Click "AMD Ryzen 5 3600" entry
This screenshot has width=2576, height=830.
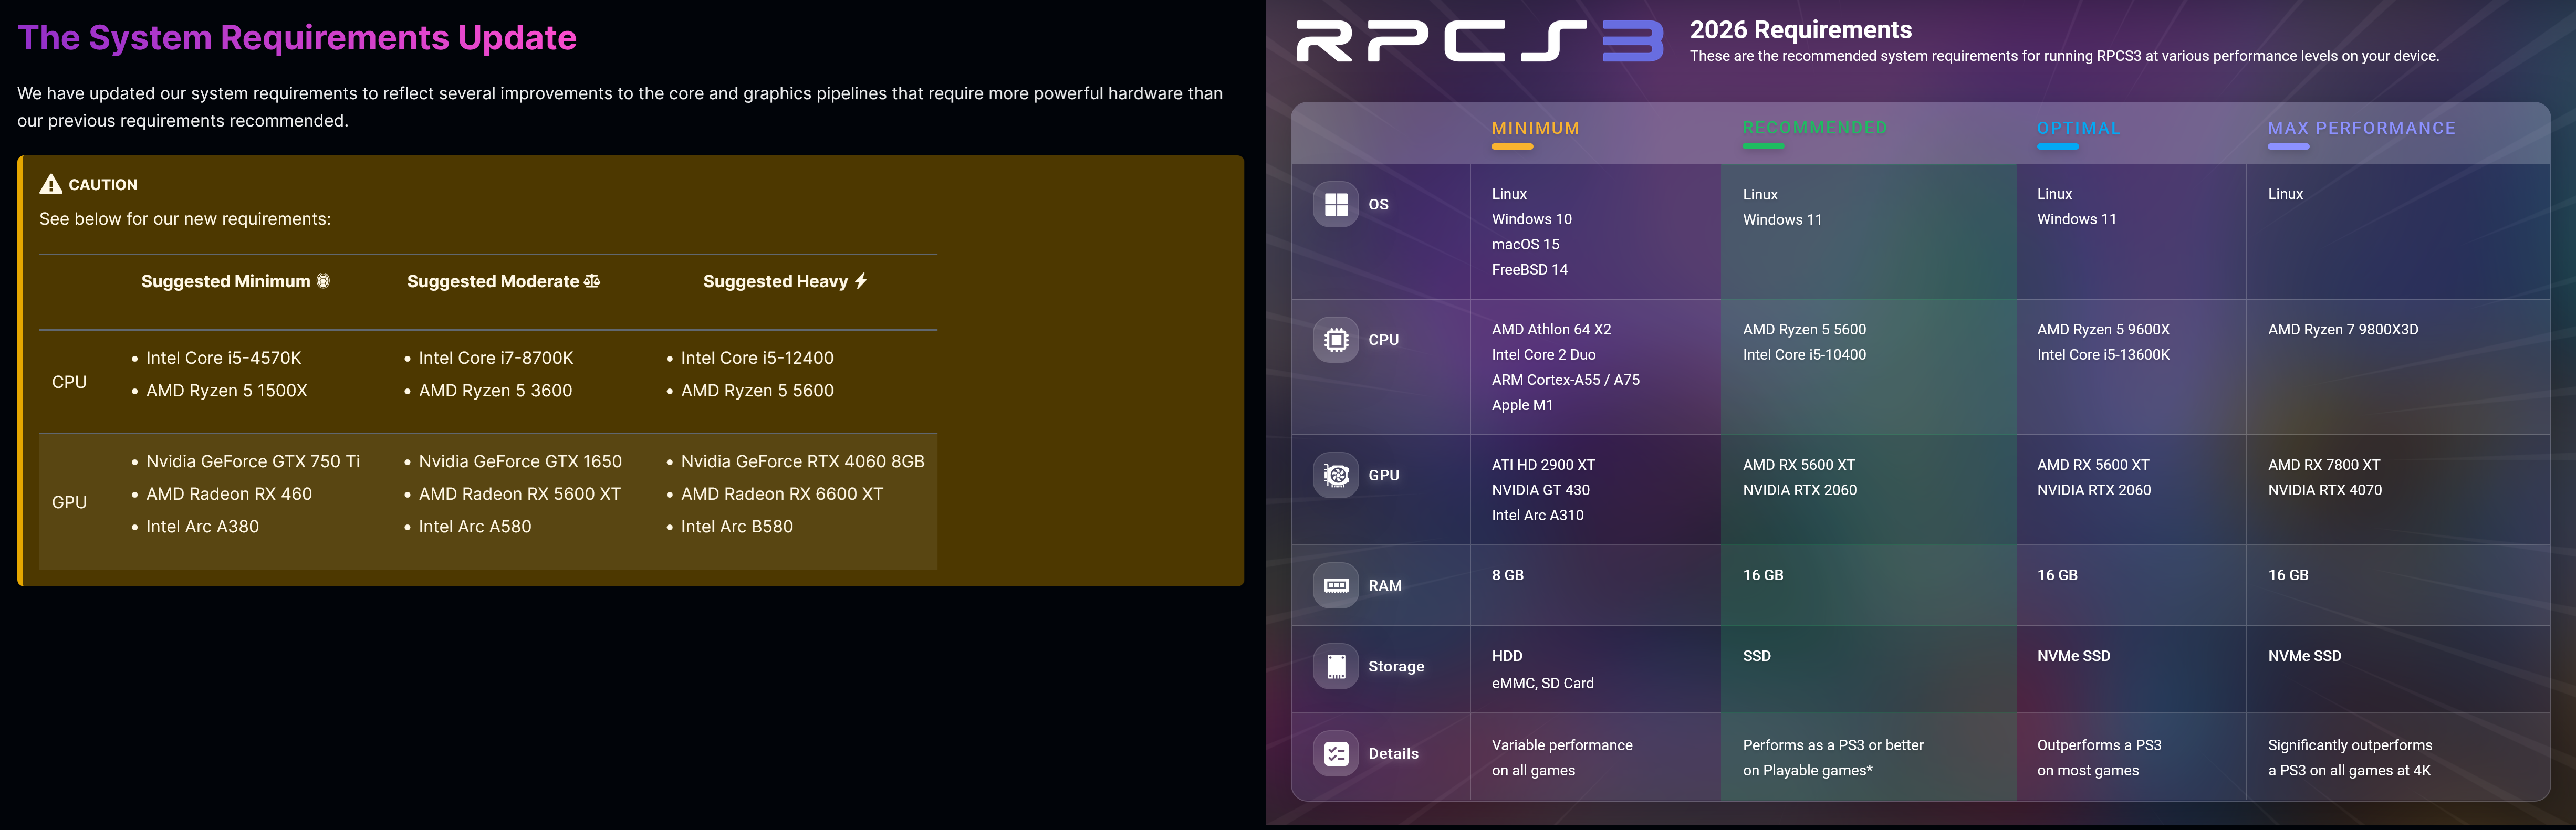[x=496, y=391]
